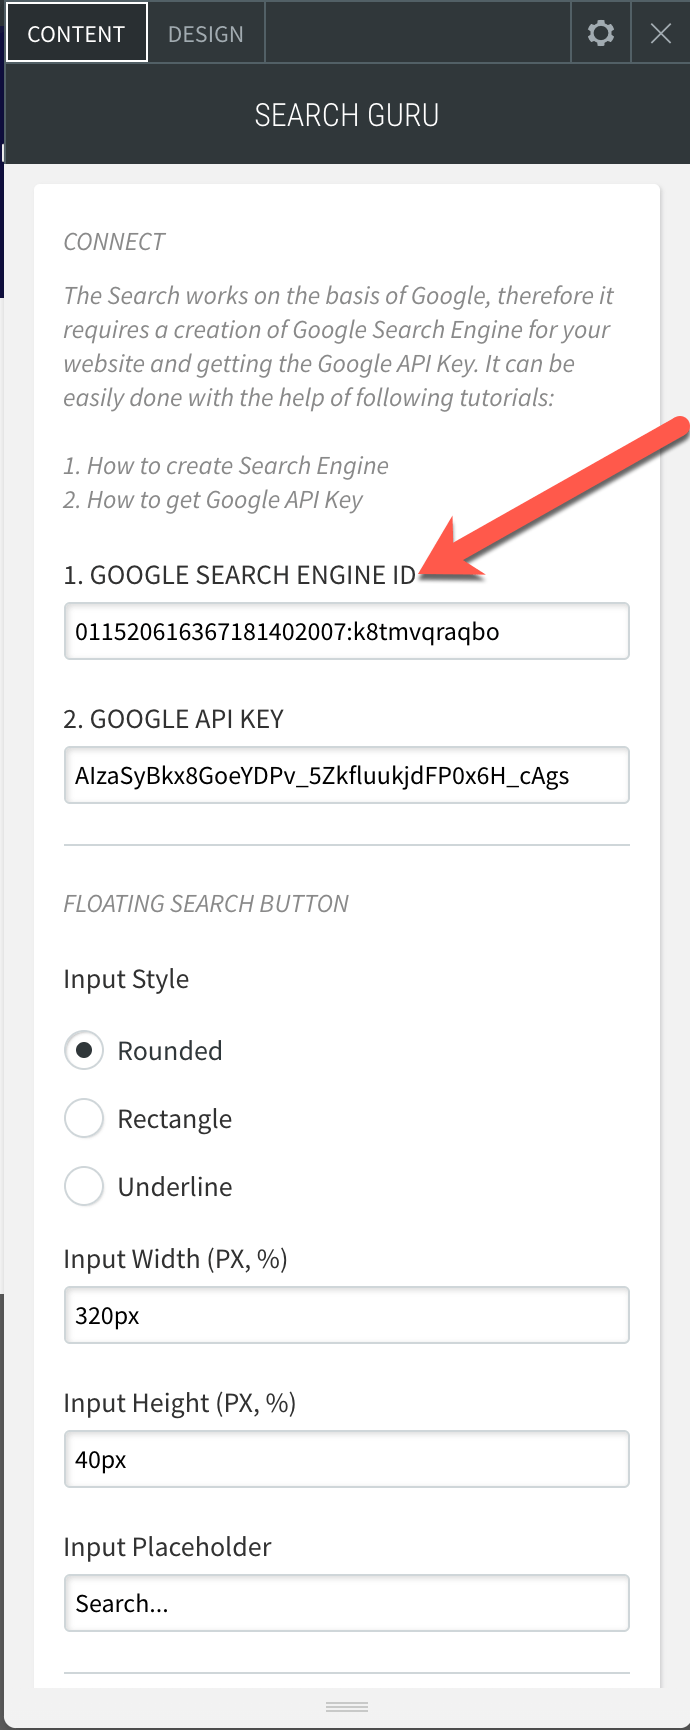
Task: Switch to the DESIGN tab
Action: pos(206,33)
